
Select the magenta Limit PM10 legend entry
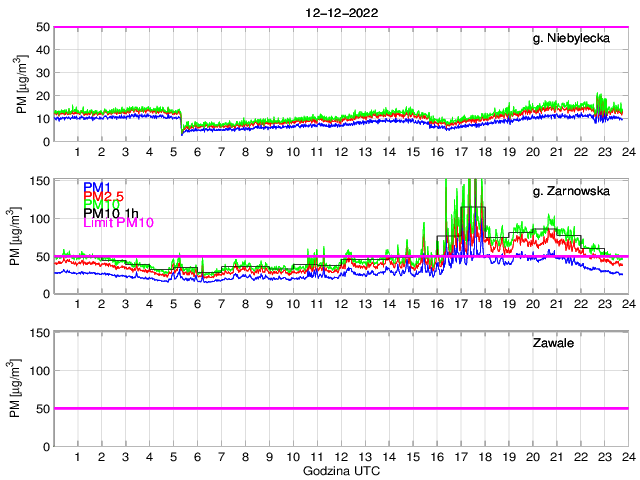tap(118, 222)
